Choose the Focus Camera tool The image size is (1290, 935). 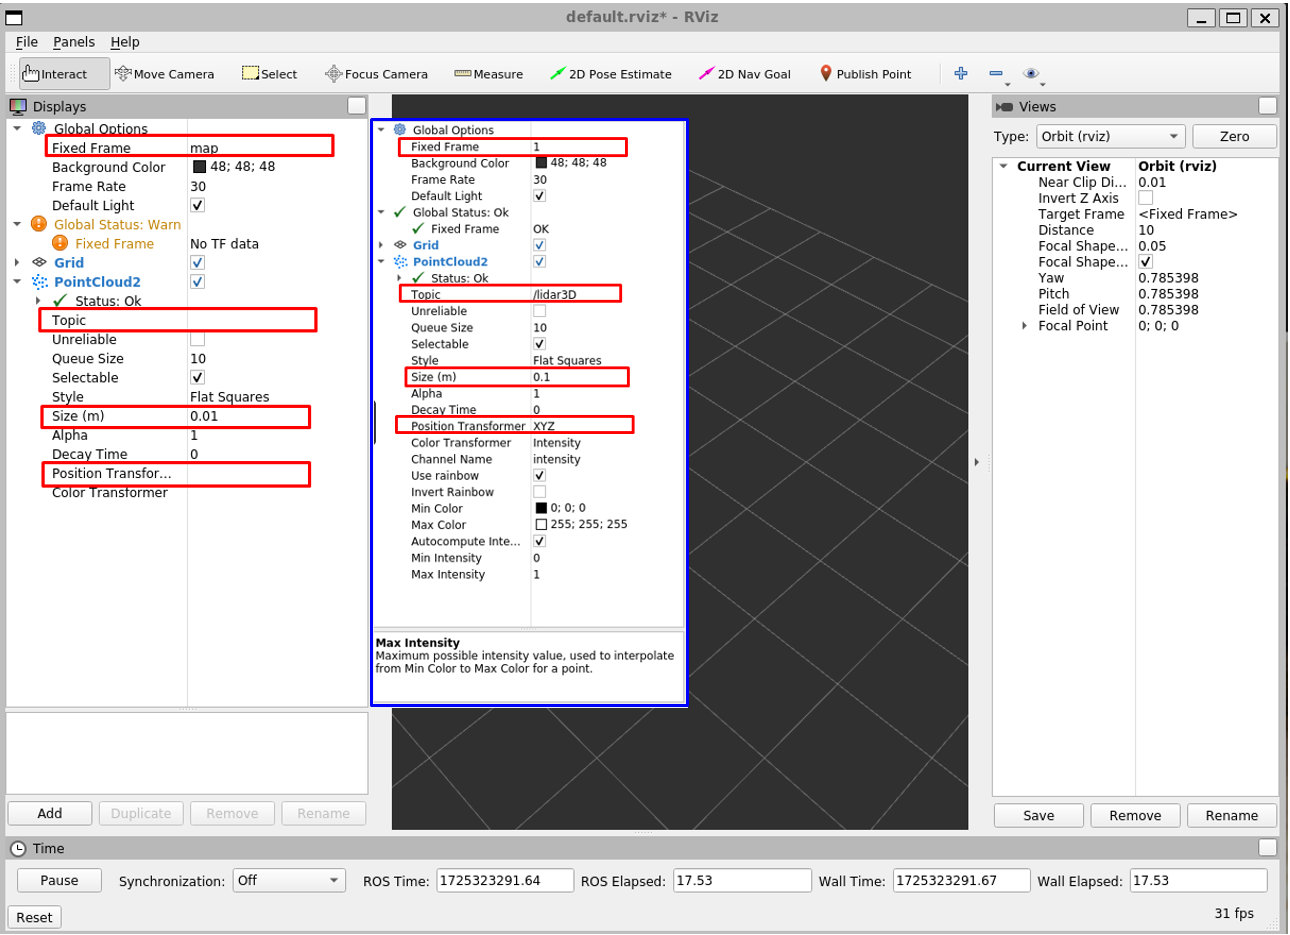[376, 74]
